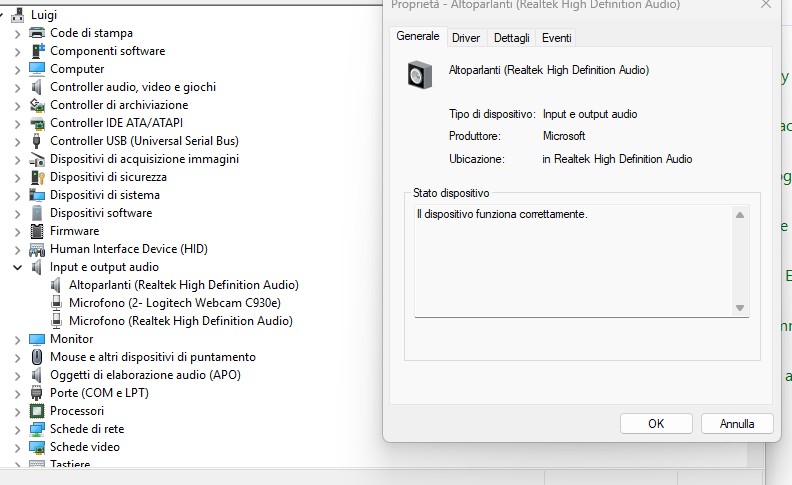This screenshot has height=485, width=792.
Task: Click the Code di stampa printer icon
Action: (x=37, y=33)
